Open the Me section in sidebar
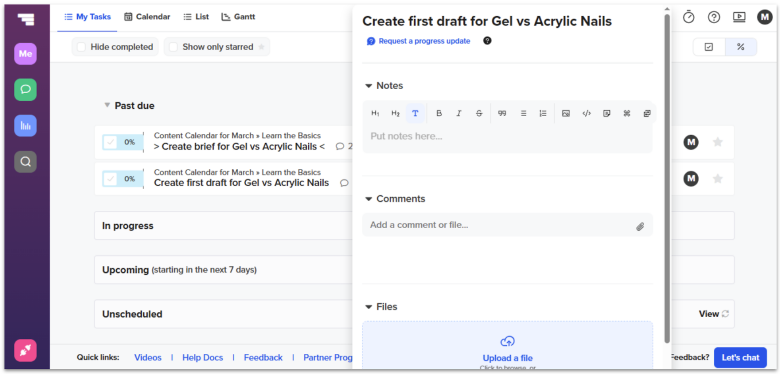780x374 pixels. [x=25, y=54]
